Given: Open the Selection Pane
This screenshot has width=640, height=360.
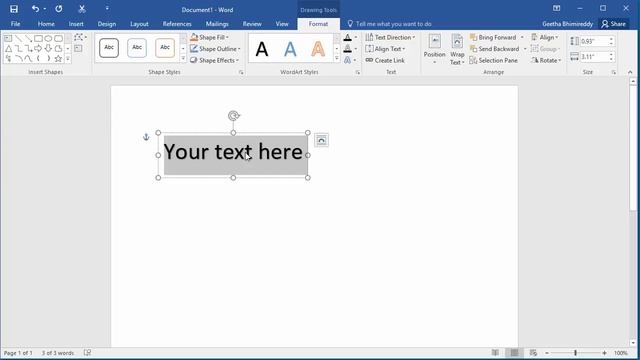Looking at the screenshot, I should coord(493,60).
